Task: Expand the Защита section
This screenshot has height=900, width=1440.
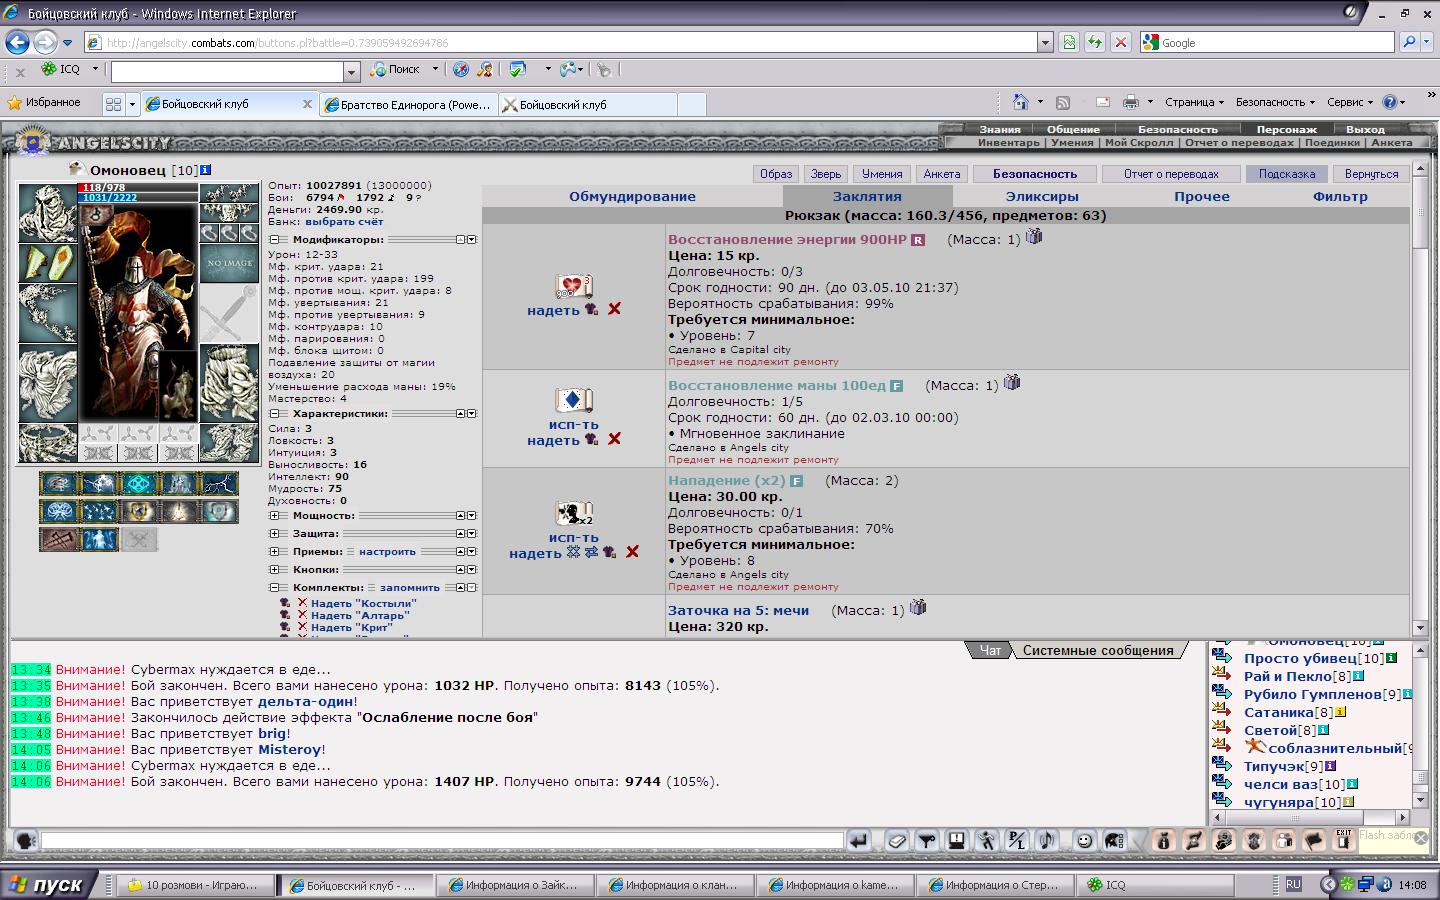Action: (274, 534)
